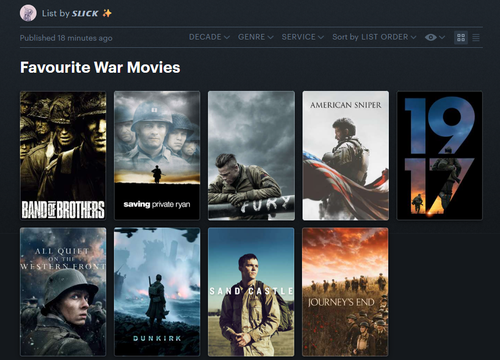Click the Favourite War Movies title
Screen dimensions: 500x360
[x=100, y=67]
